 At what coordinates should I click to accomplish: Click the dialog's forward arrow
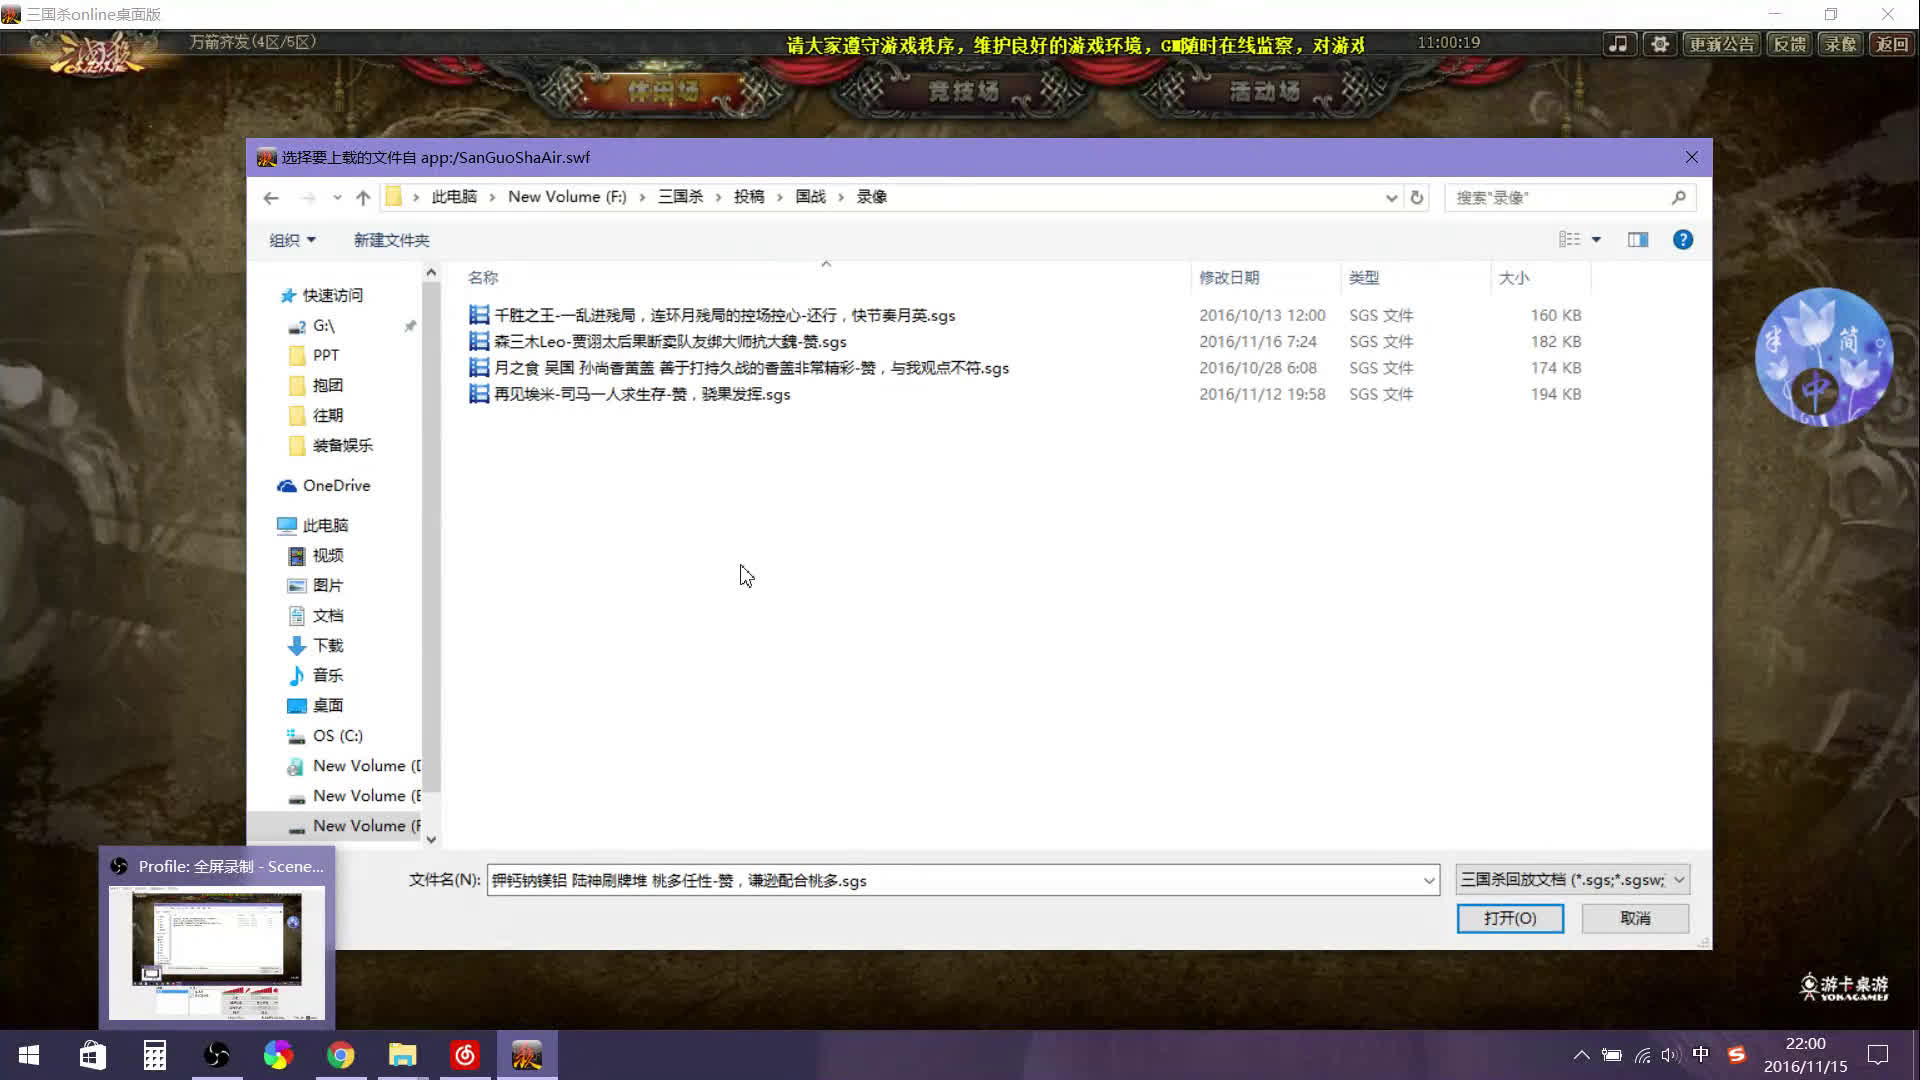(308, 198)
